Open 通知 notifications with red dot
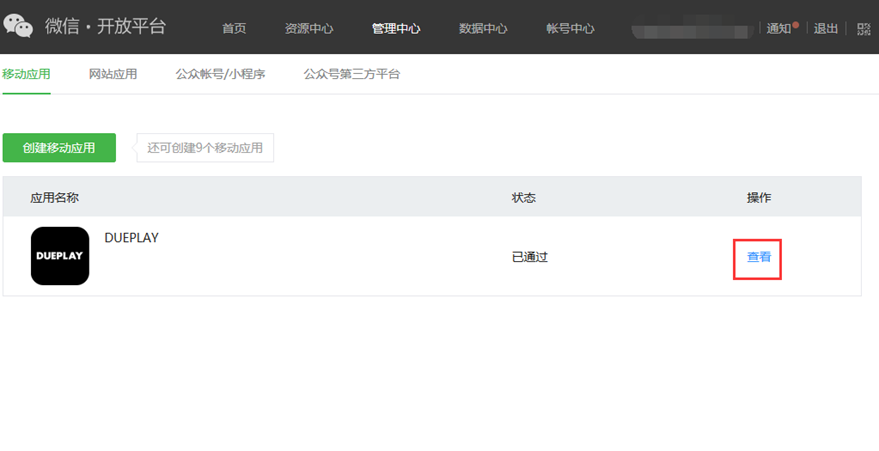This screenshot has width=879, height=451. (x=781, y=28)
